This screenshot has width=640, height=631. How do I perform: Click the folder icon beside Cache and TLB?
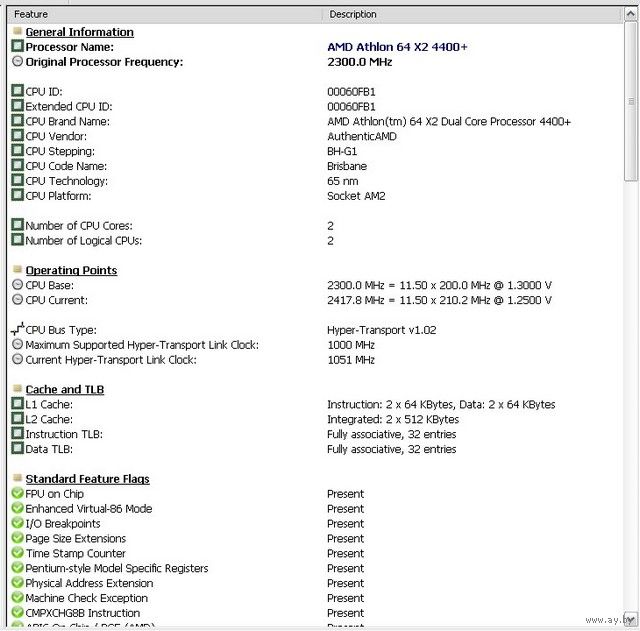pyautogui.click(x=17, y=389)
